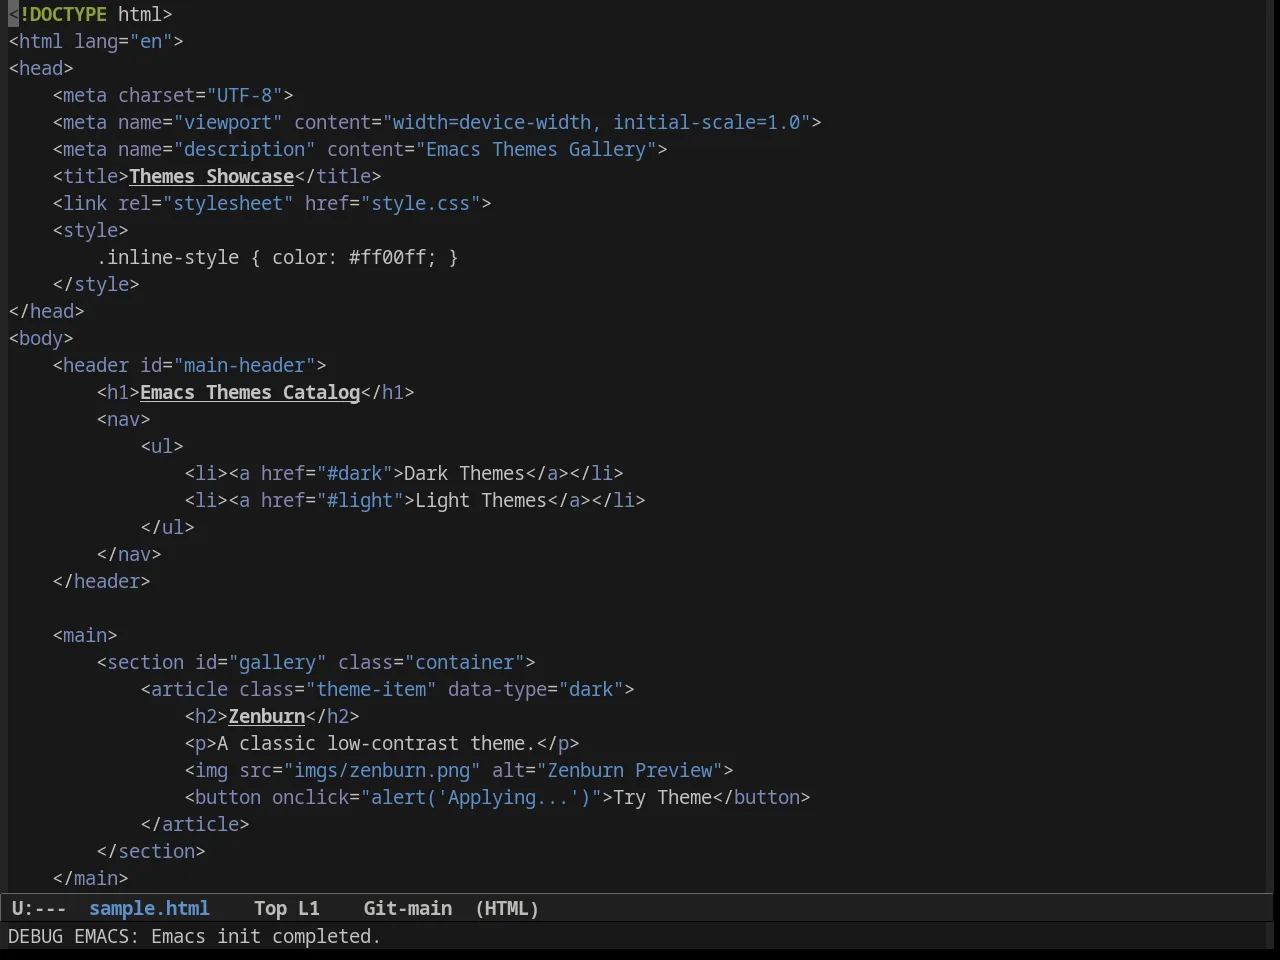Click the "Zenburn" h2 heading text

coord(267,716)
